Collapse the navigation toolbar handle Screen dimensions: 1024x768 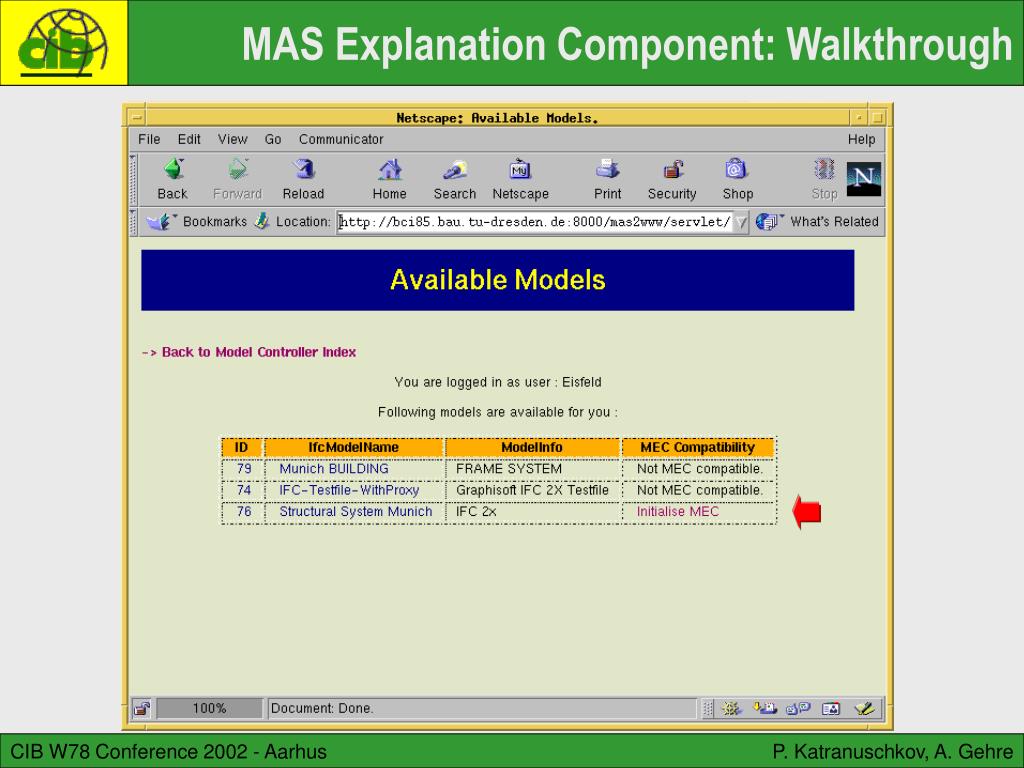[133, 180]
